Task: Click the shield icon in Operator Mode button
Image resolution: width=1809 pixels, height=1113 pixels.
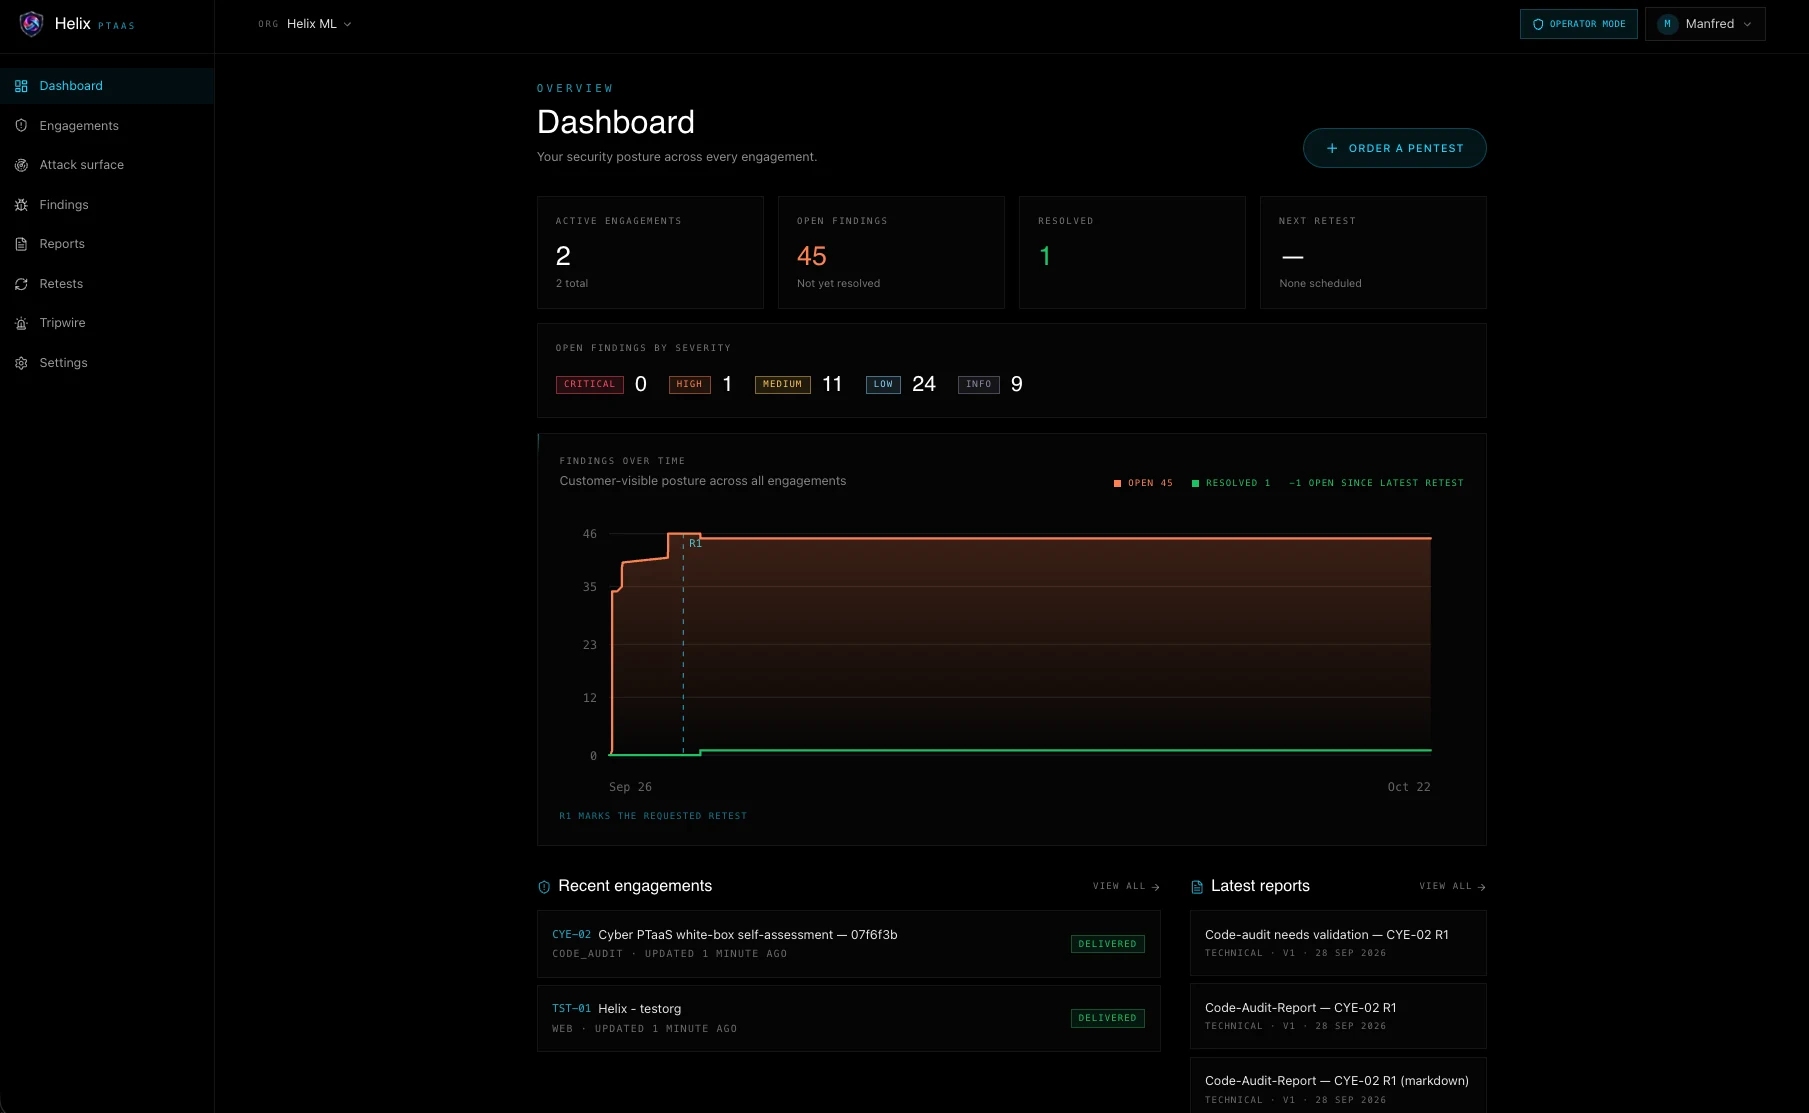Action: 1538,24
